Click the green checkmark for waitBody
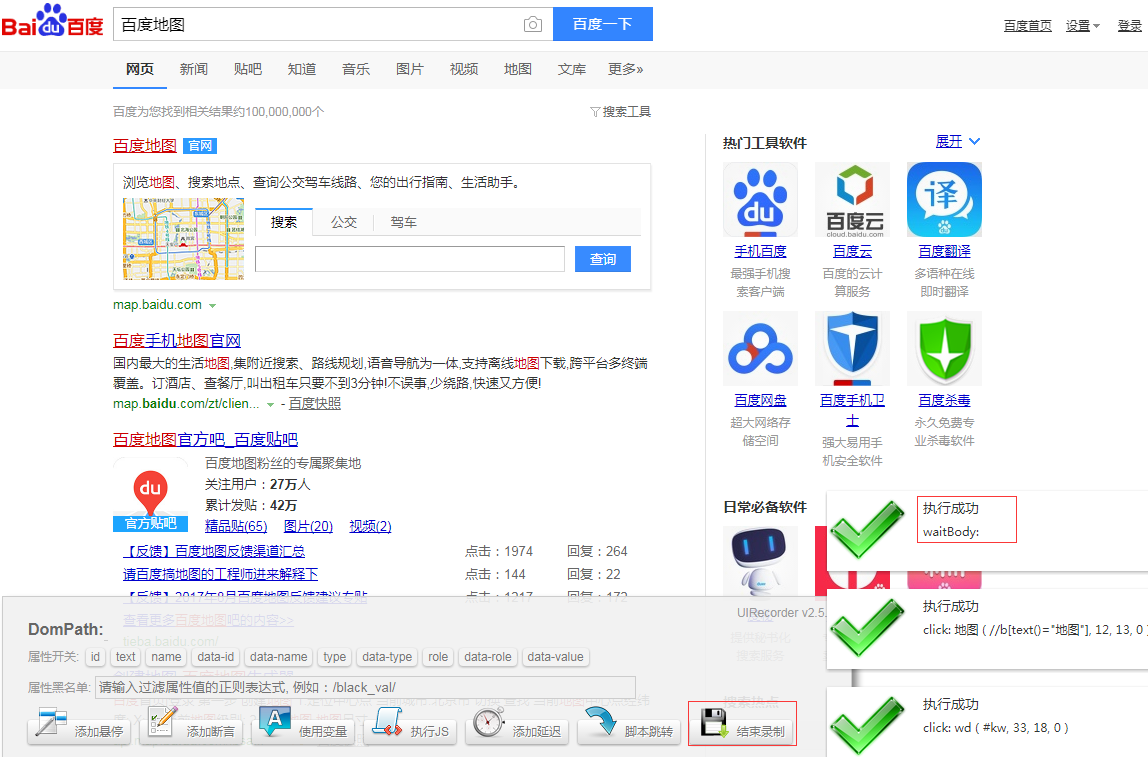This screenshot has width=1148, height=757. tap(868, 529)
